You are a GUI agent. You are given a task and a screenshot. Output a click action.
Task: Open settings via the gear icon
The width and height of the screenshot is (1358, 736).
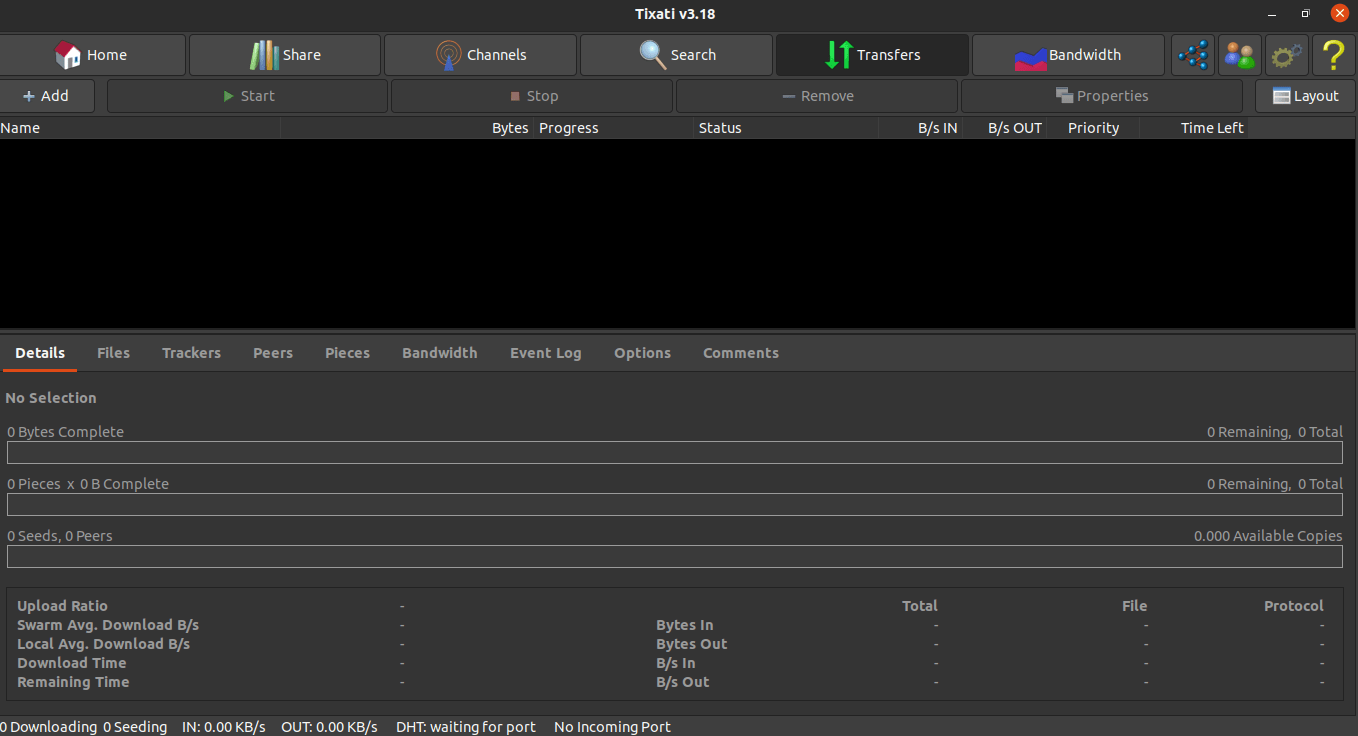[x=1287, y=55]
